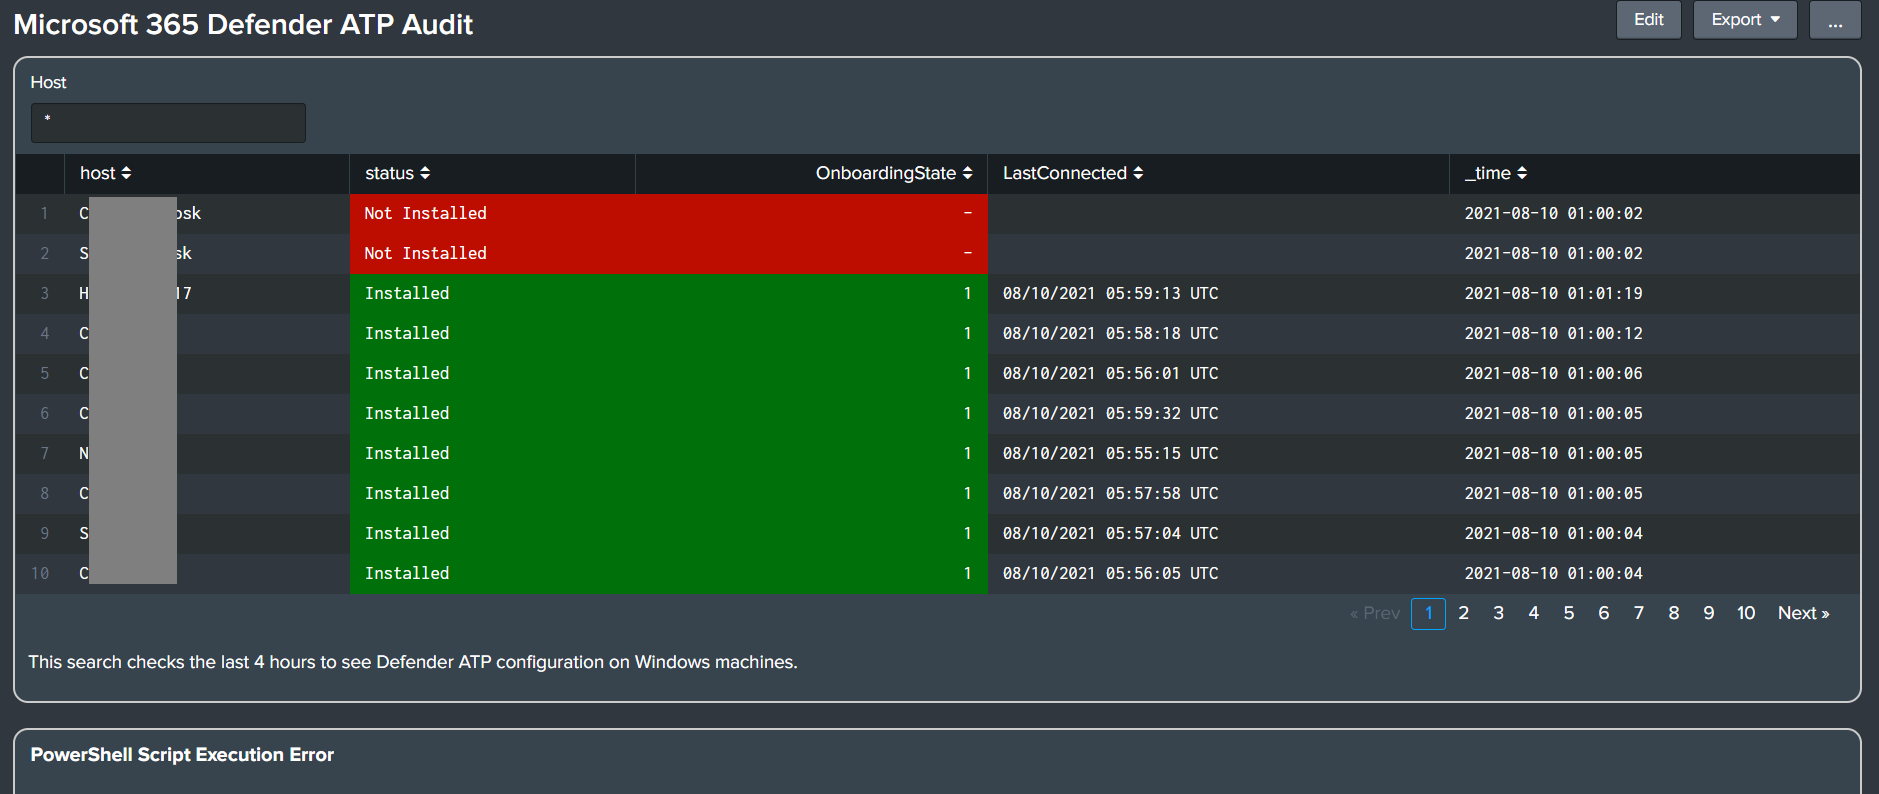Click _time value 2021-08-10 01:00:12
This screenshot has width=1879, height=794.
pyautogui.click(x=1554, y=333)
